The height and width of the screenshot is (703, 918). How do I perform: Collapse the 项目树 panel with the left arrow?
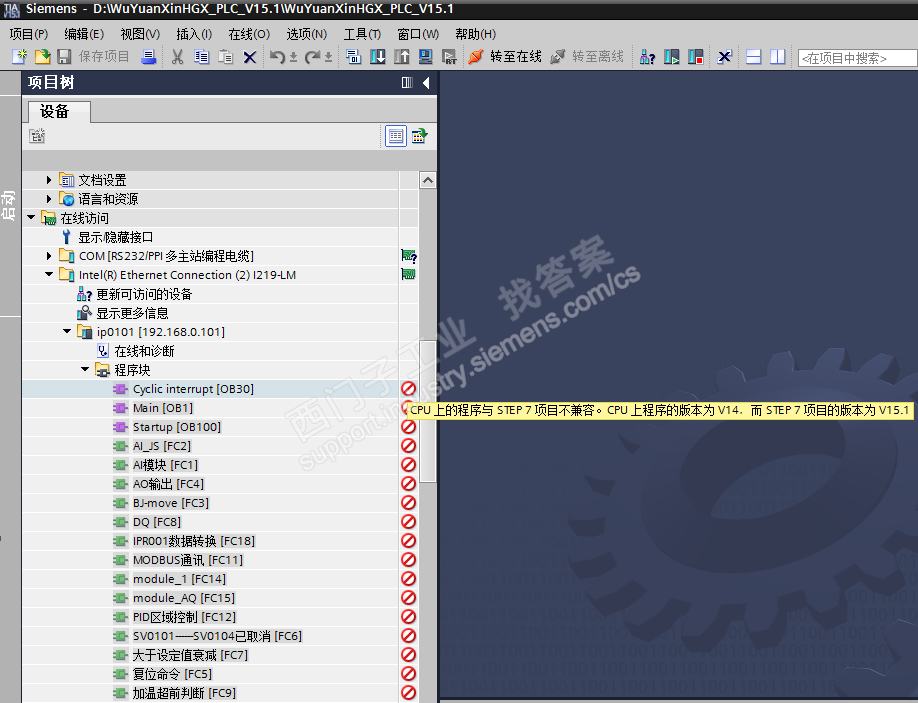pos(426,83)
